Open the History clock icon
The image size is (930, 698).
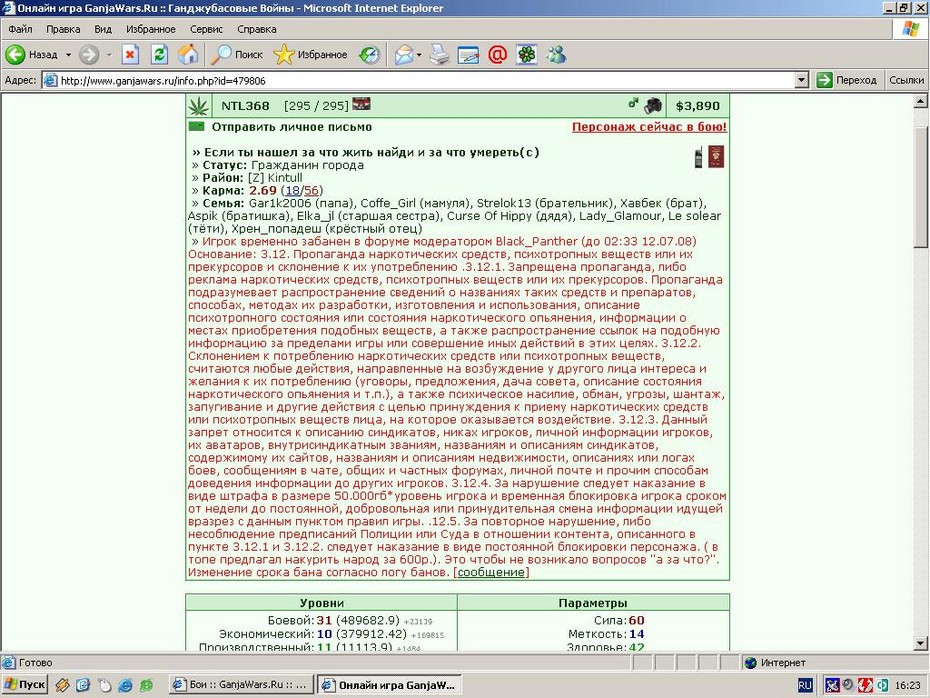[370, 55]
